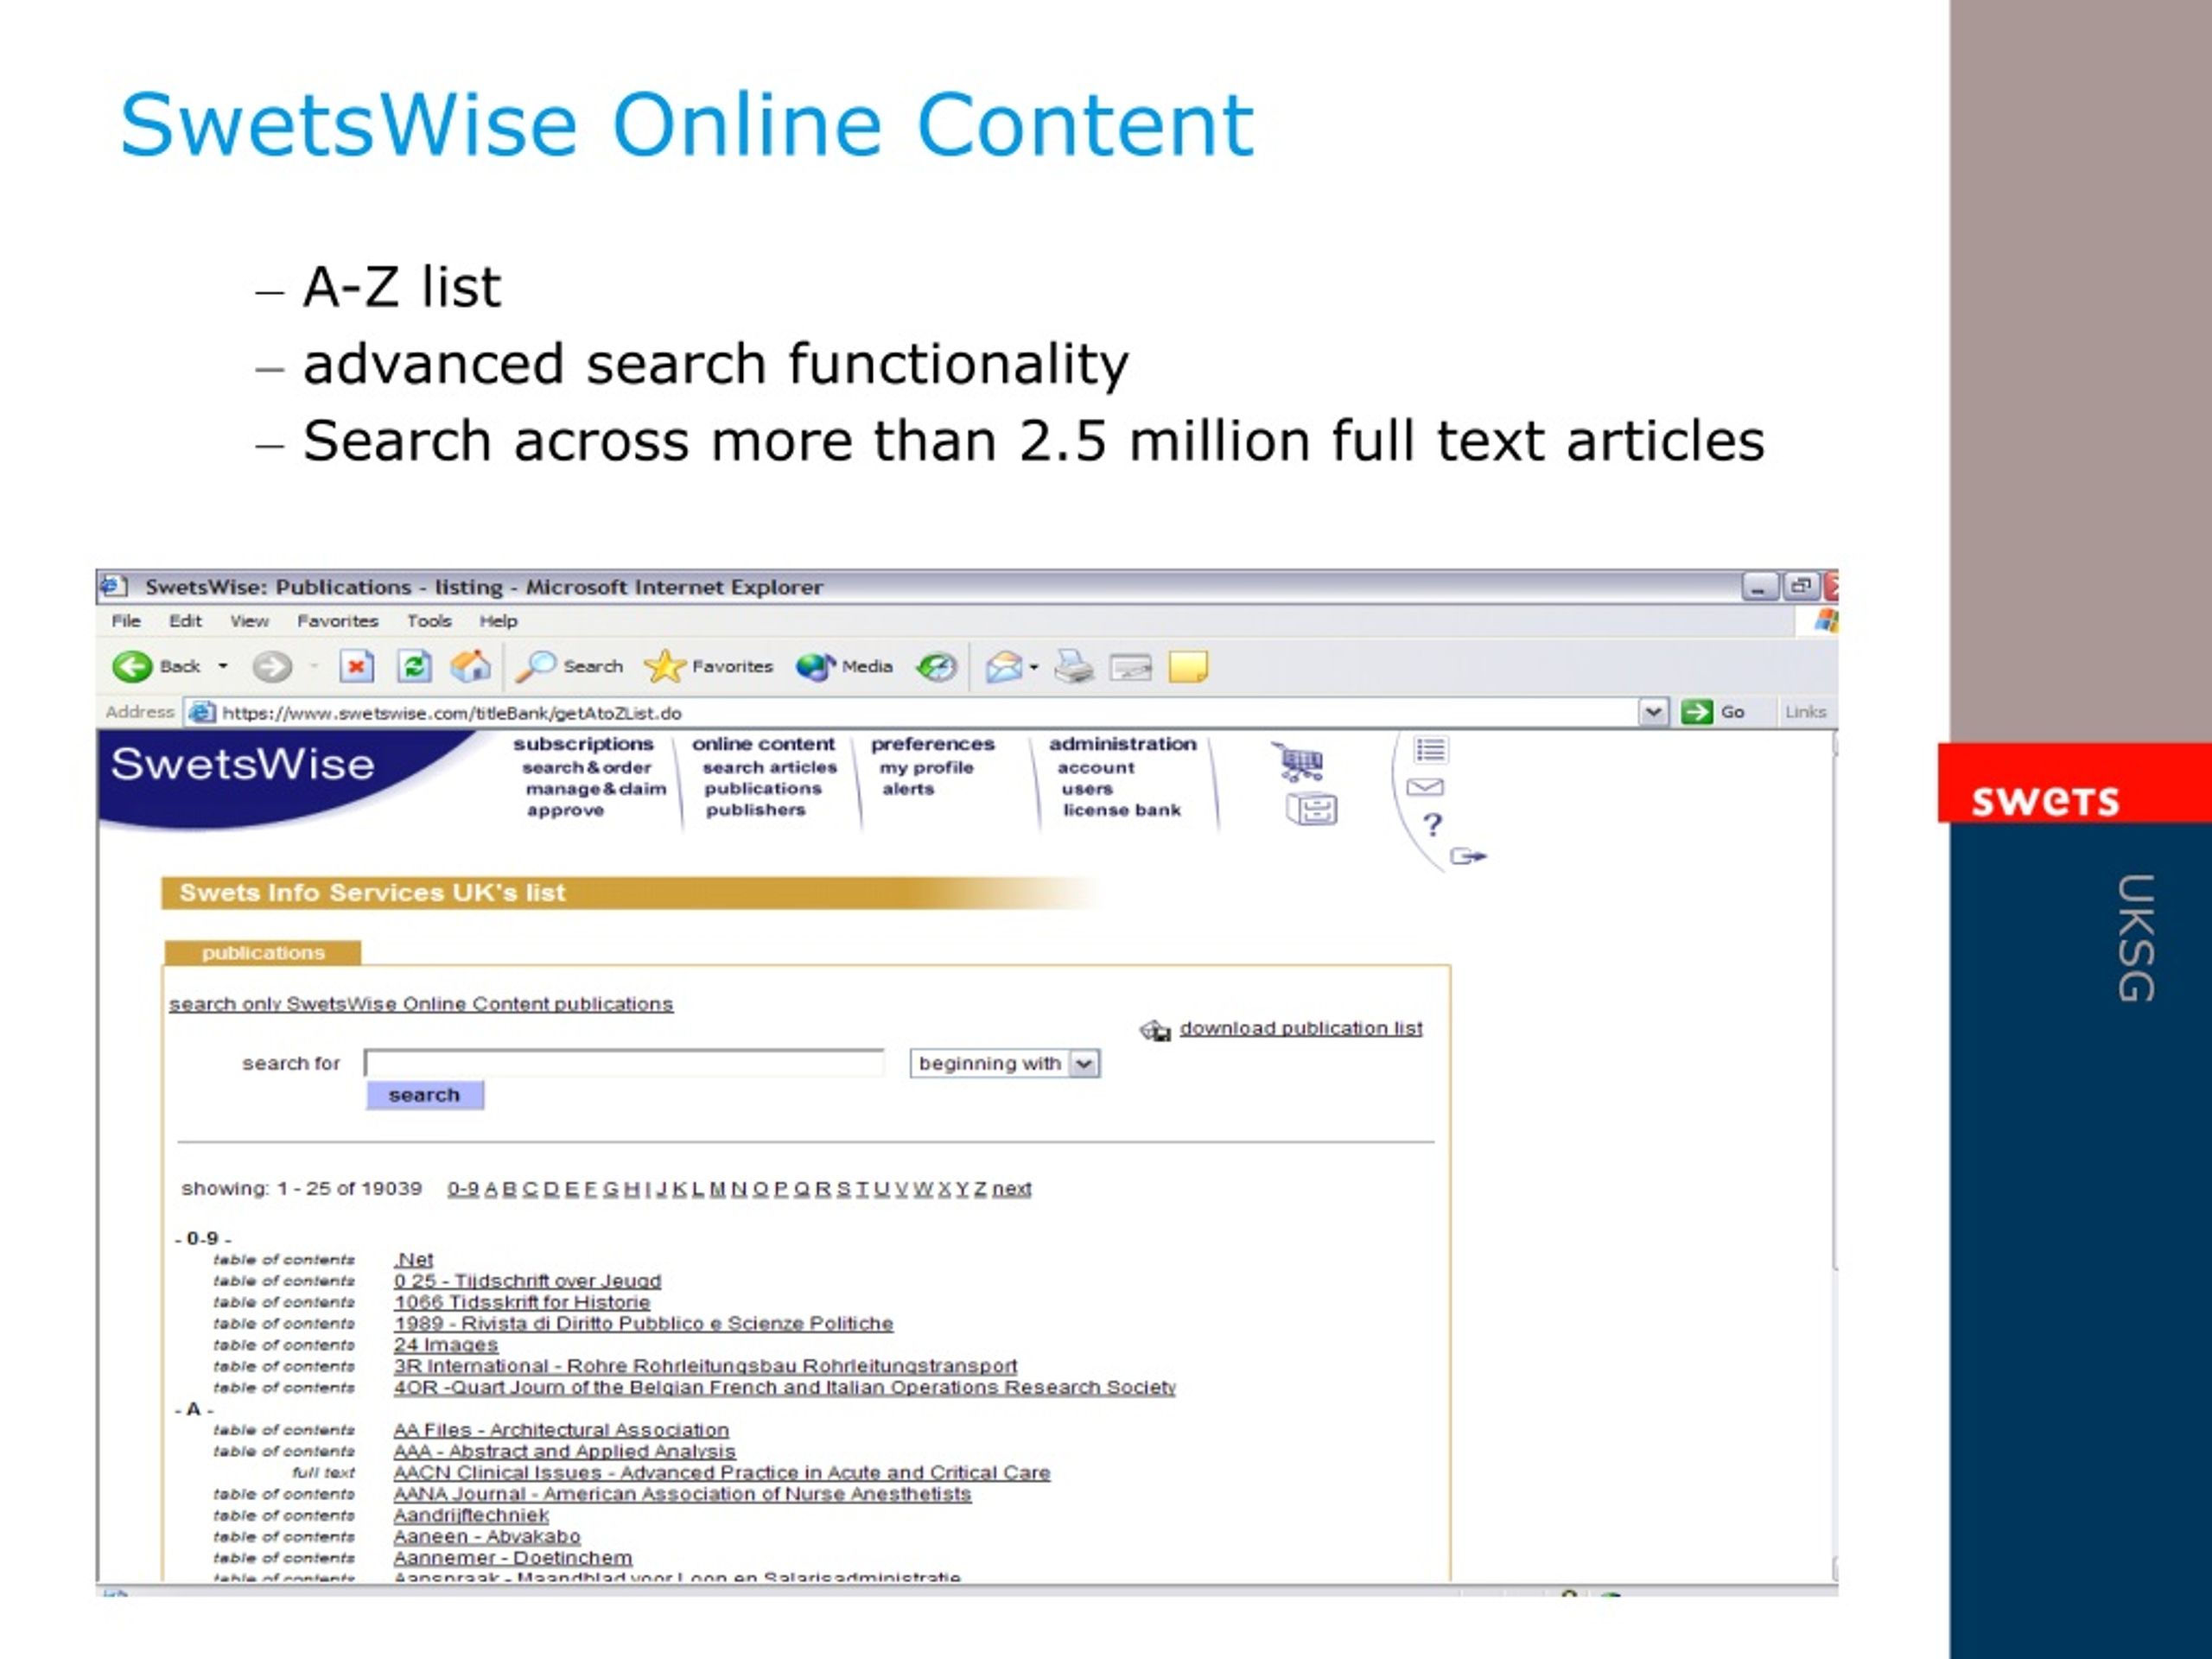Click the yellow note icon in toolbar
The height and width of the screenshot is (1659, 2212).
pos(1188,666)
